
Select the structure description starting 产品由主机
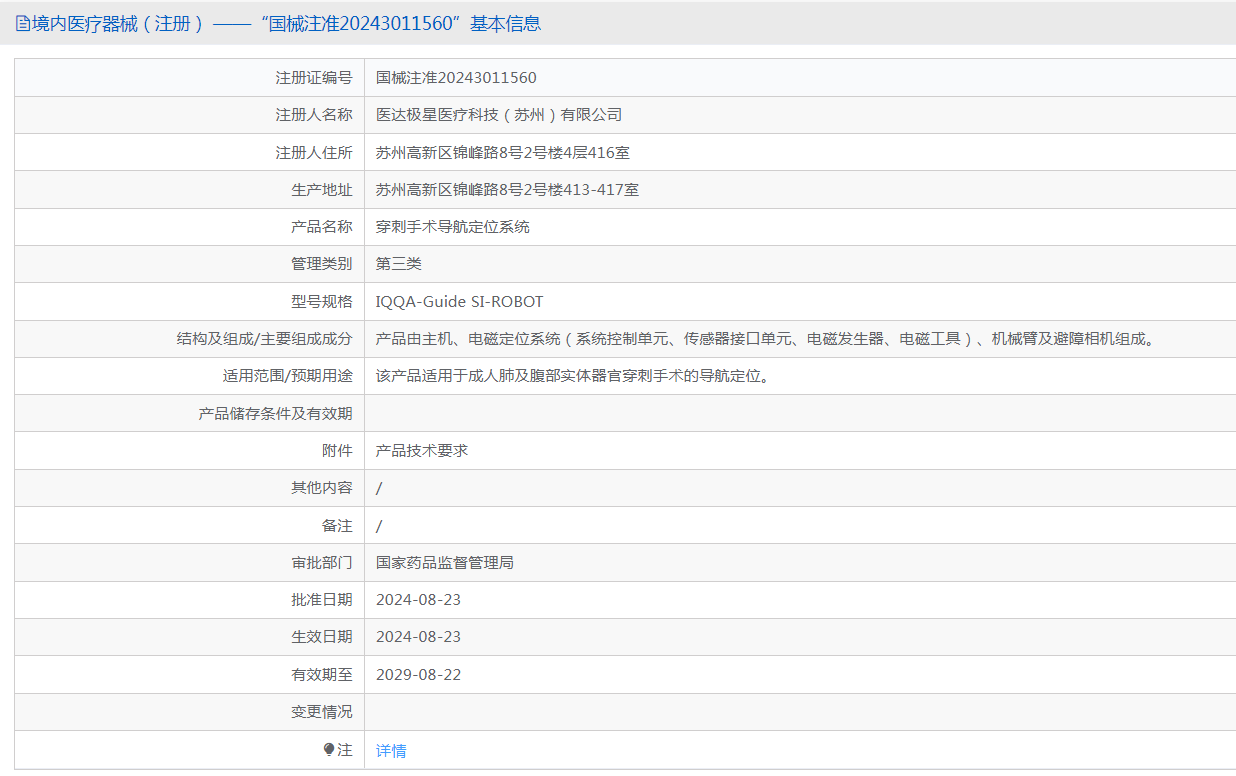(x=768, y=339)
